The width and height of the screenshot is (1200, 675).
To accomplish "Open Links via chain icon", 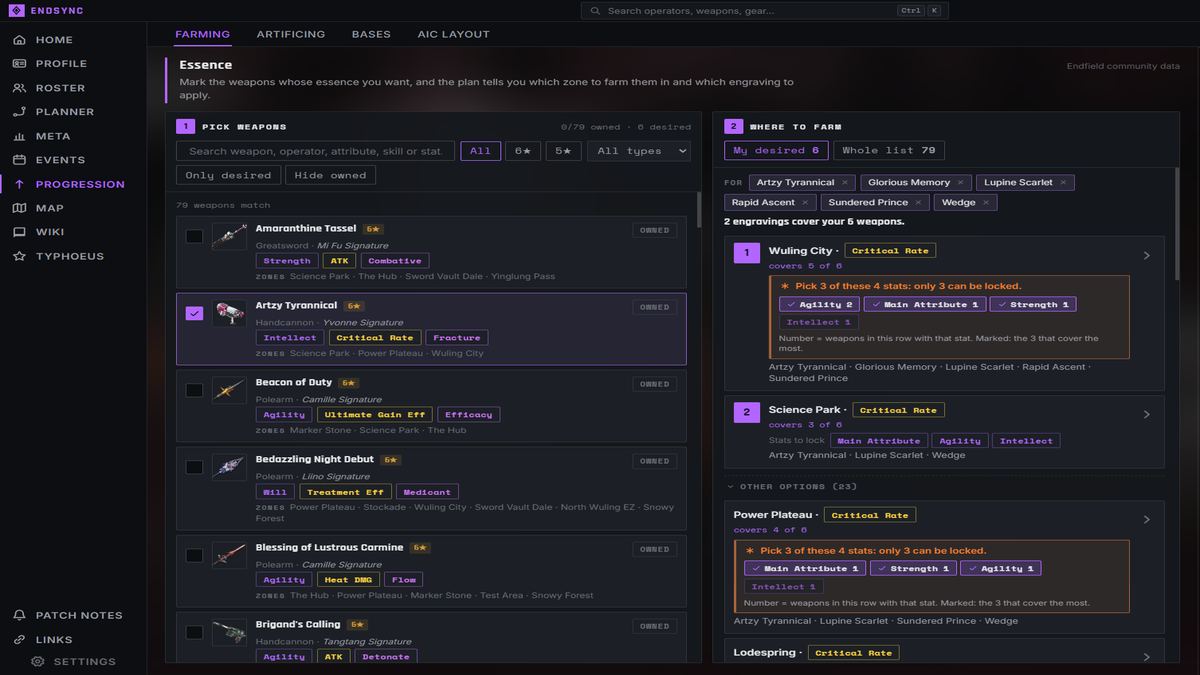I will (19, 639).
